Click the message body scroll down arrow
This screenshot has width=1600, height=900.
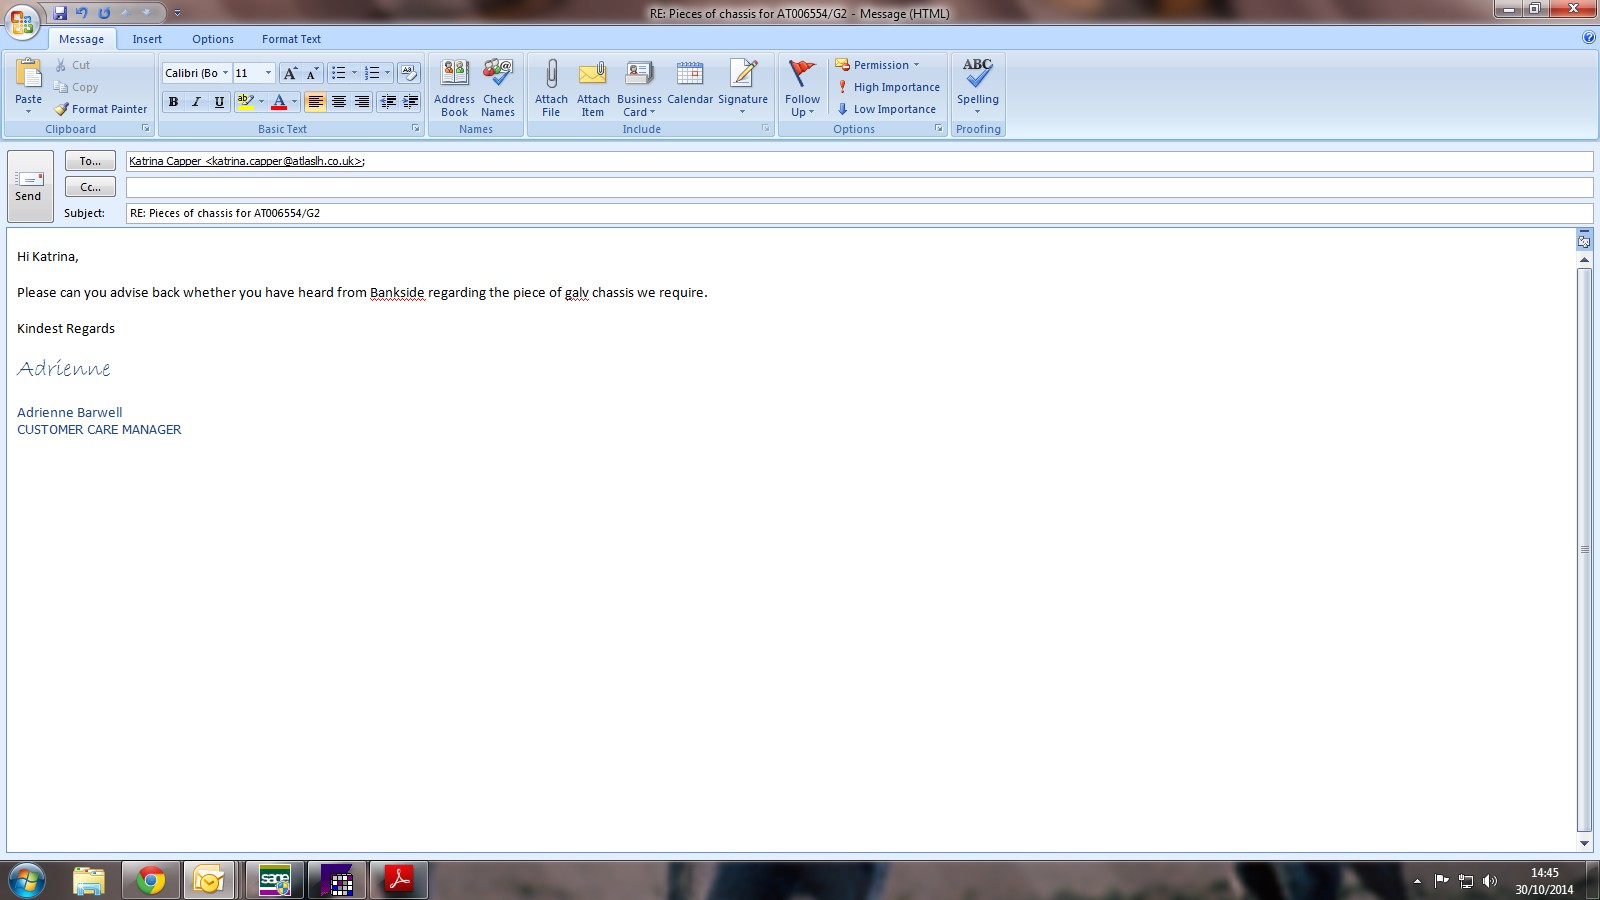pos(1584,843)
